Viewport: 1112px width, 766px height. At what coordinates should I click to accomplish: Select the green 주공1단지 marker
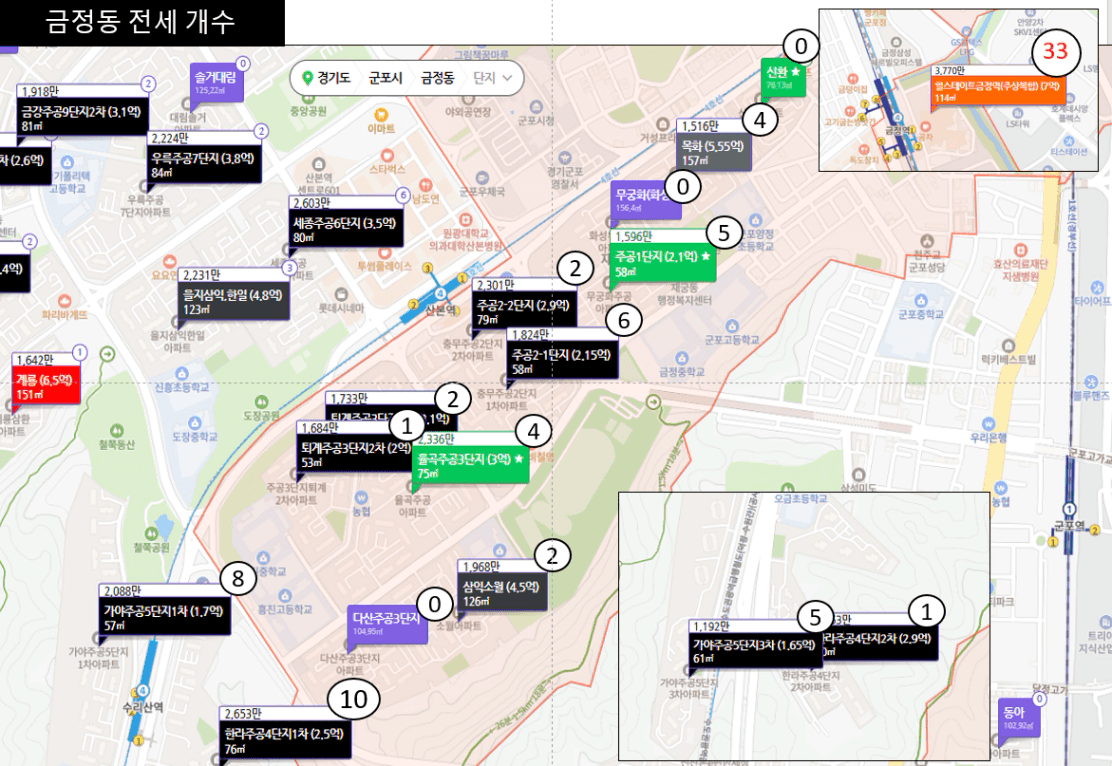[x=662, y=256]
